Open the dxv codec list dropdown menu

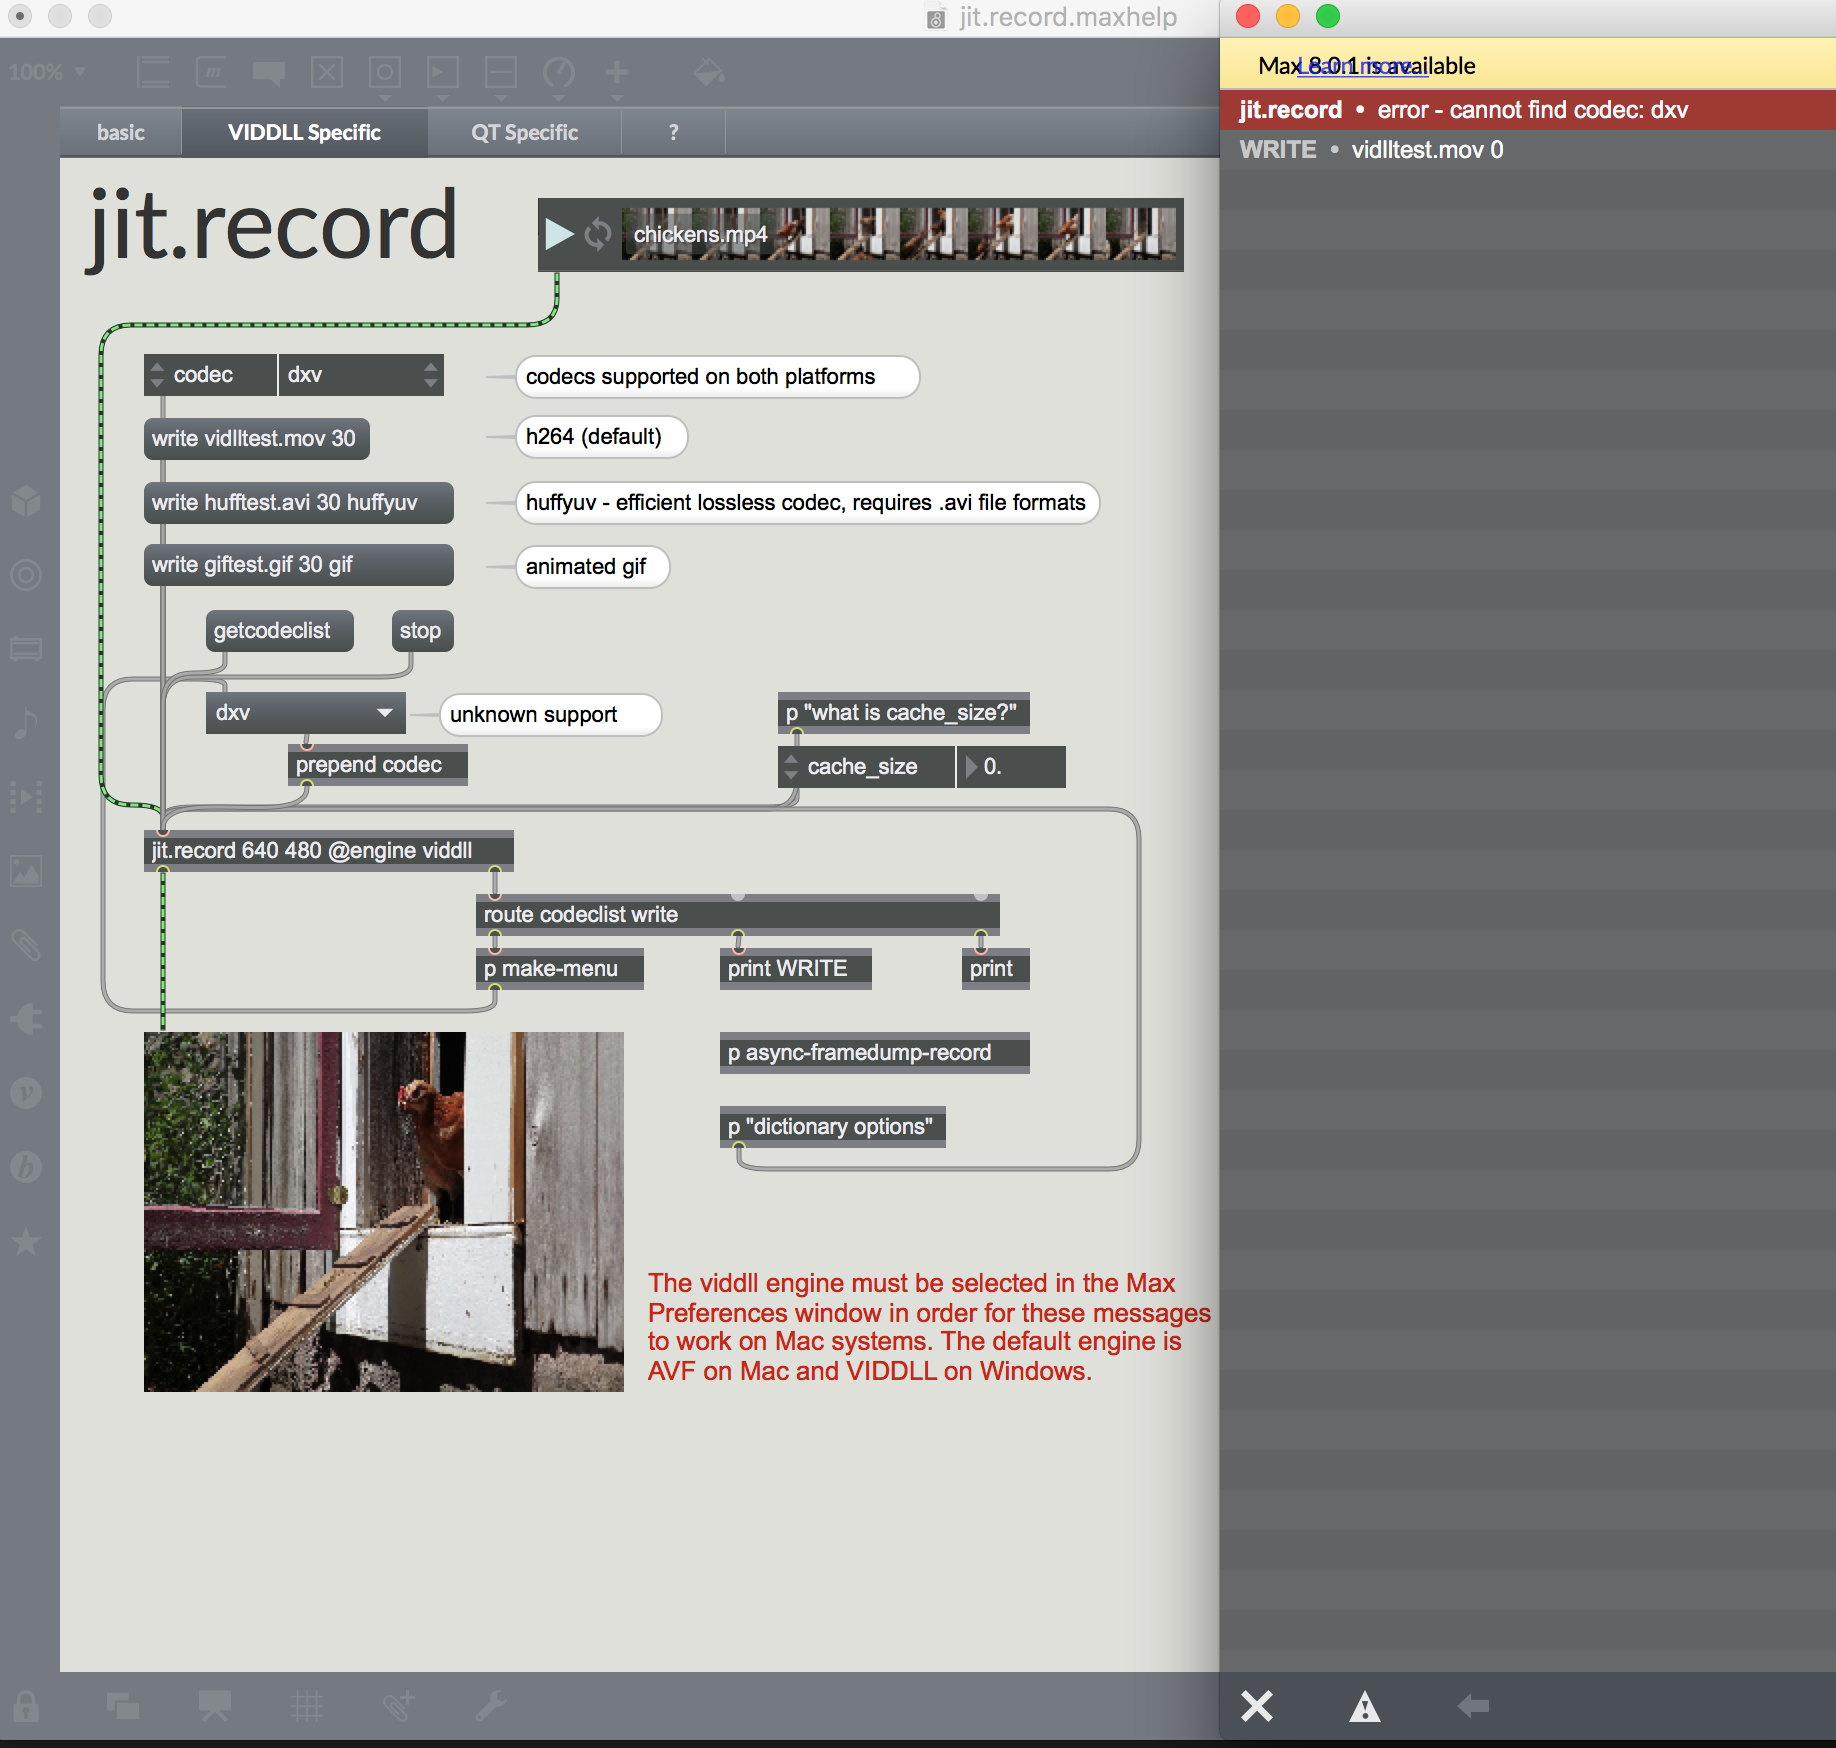tap(305, 713)
